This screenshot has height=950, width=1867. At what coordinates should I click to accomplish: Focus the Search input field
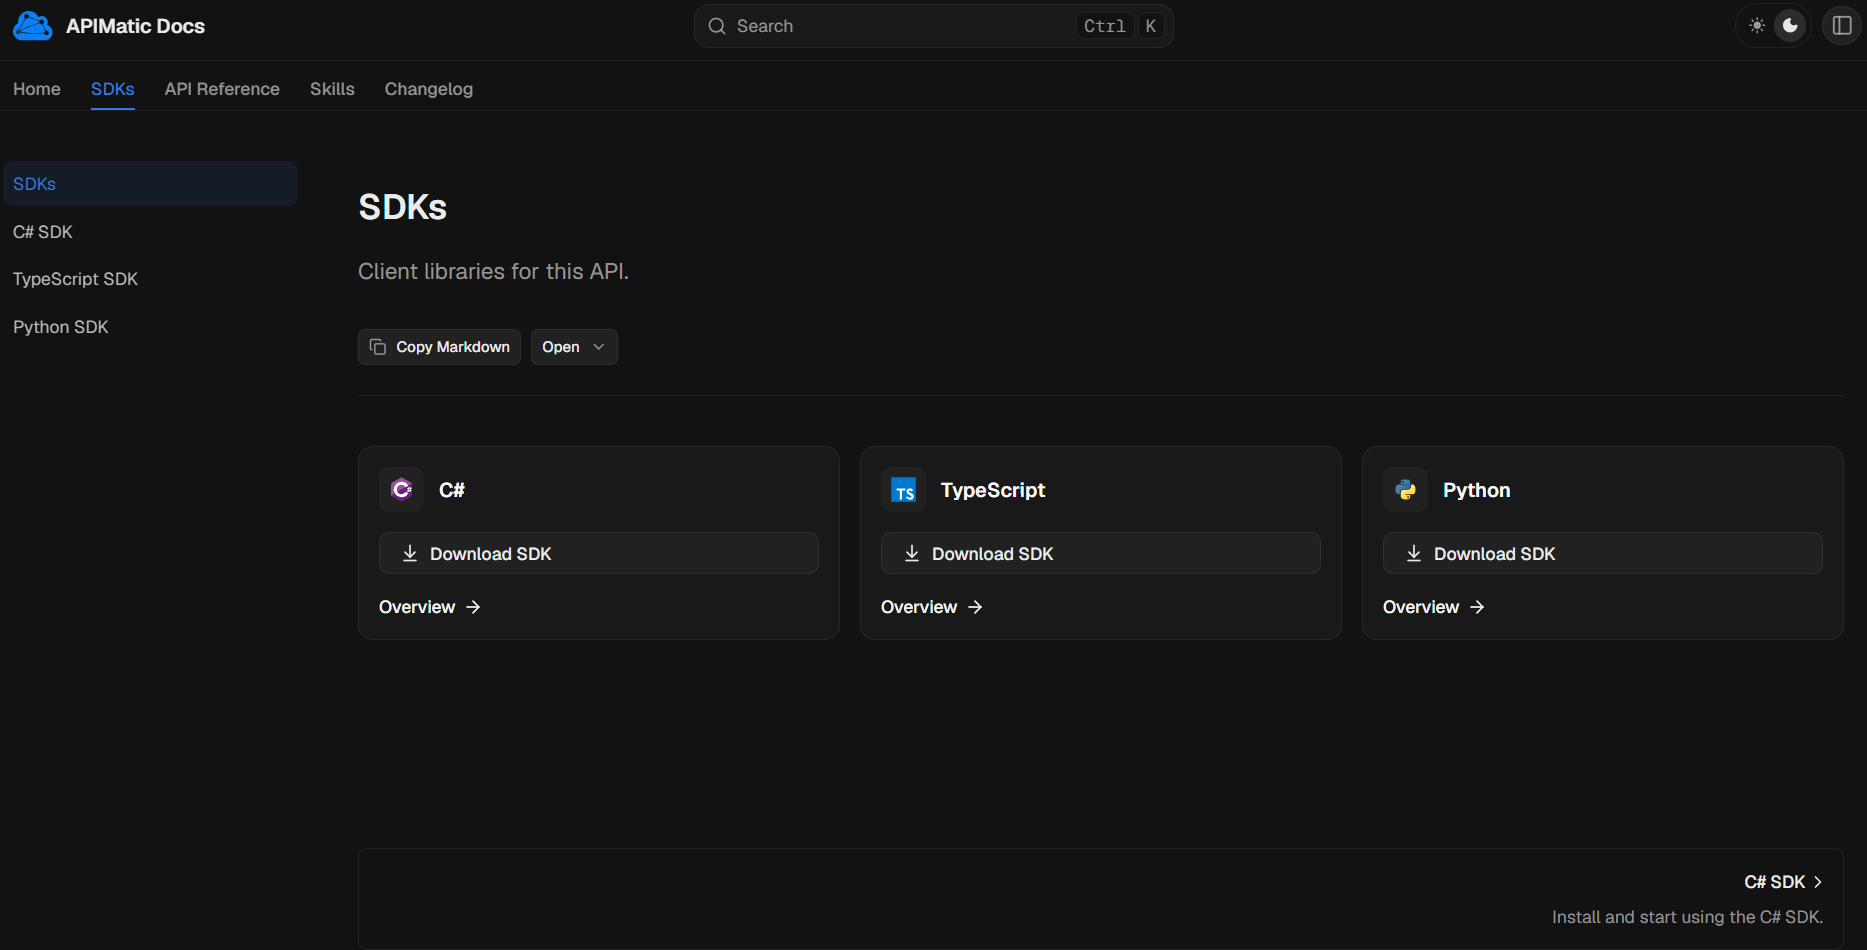934,26
